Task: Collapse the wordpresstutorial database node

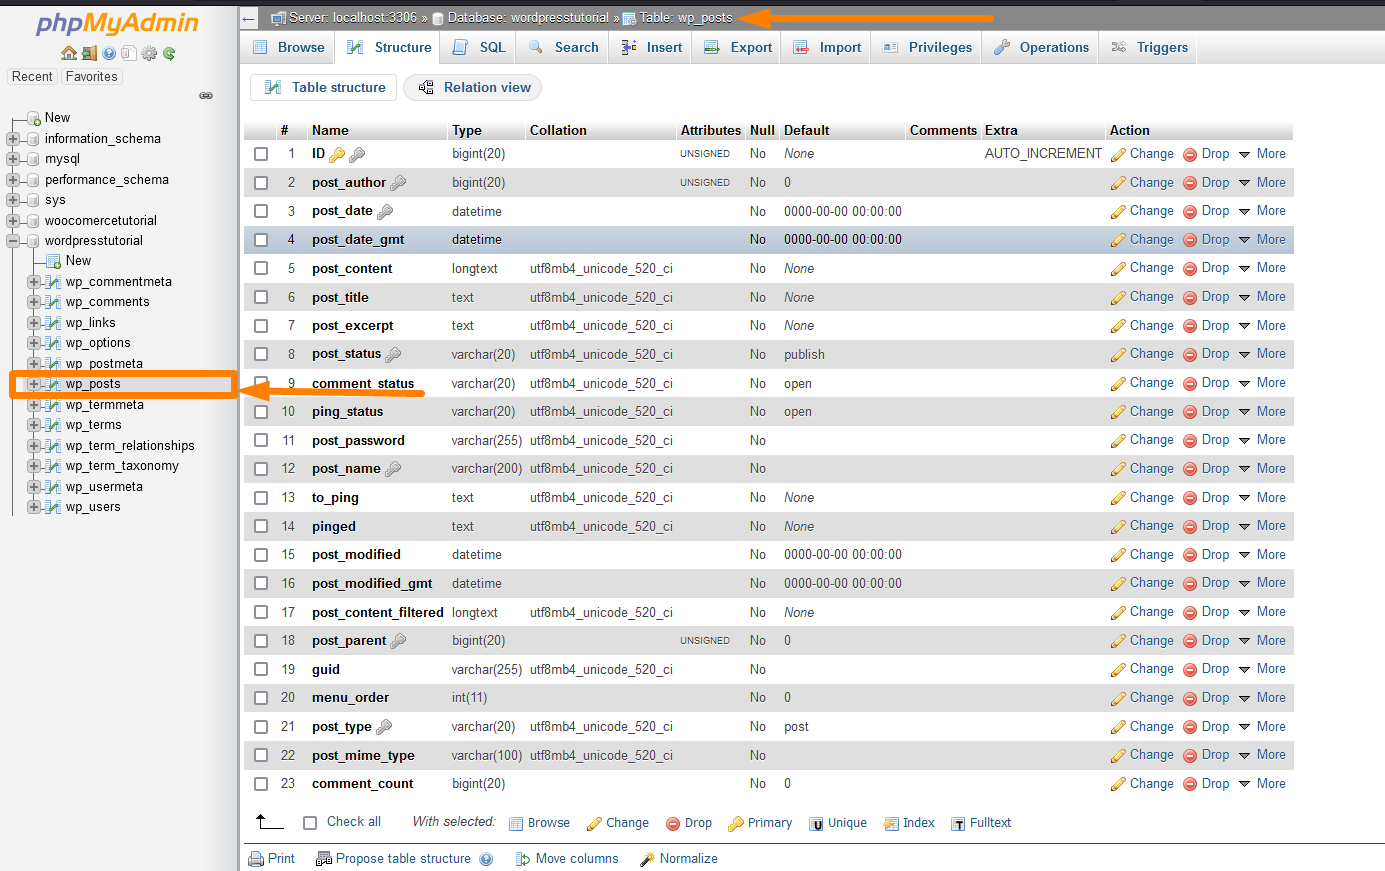Action: coord(13,241)
